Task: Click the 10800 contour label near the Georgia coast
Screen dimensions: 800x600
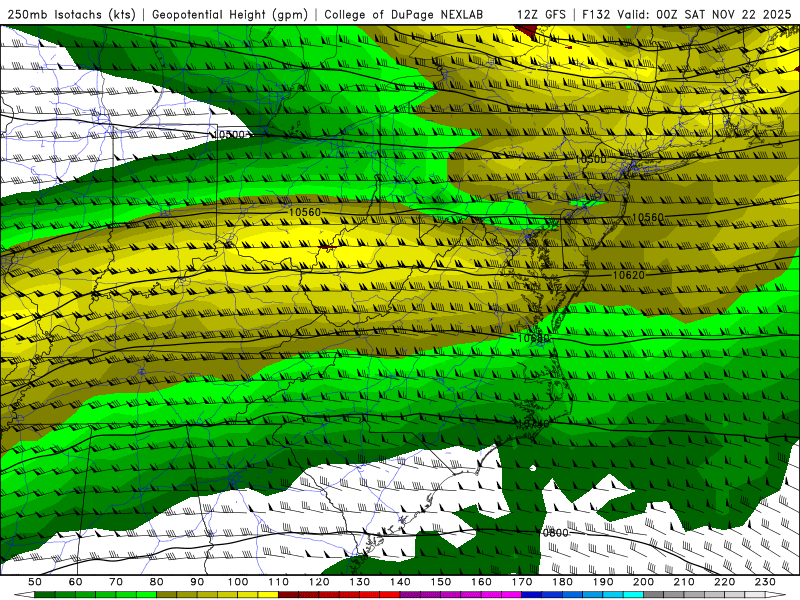Action: tap(554, 533)
